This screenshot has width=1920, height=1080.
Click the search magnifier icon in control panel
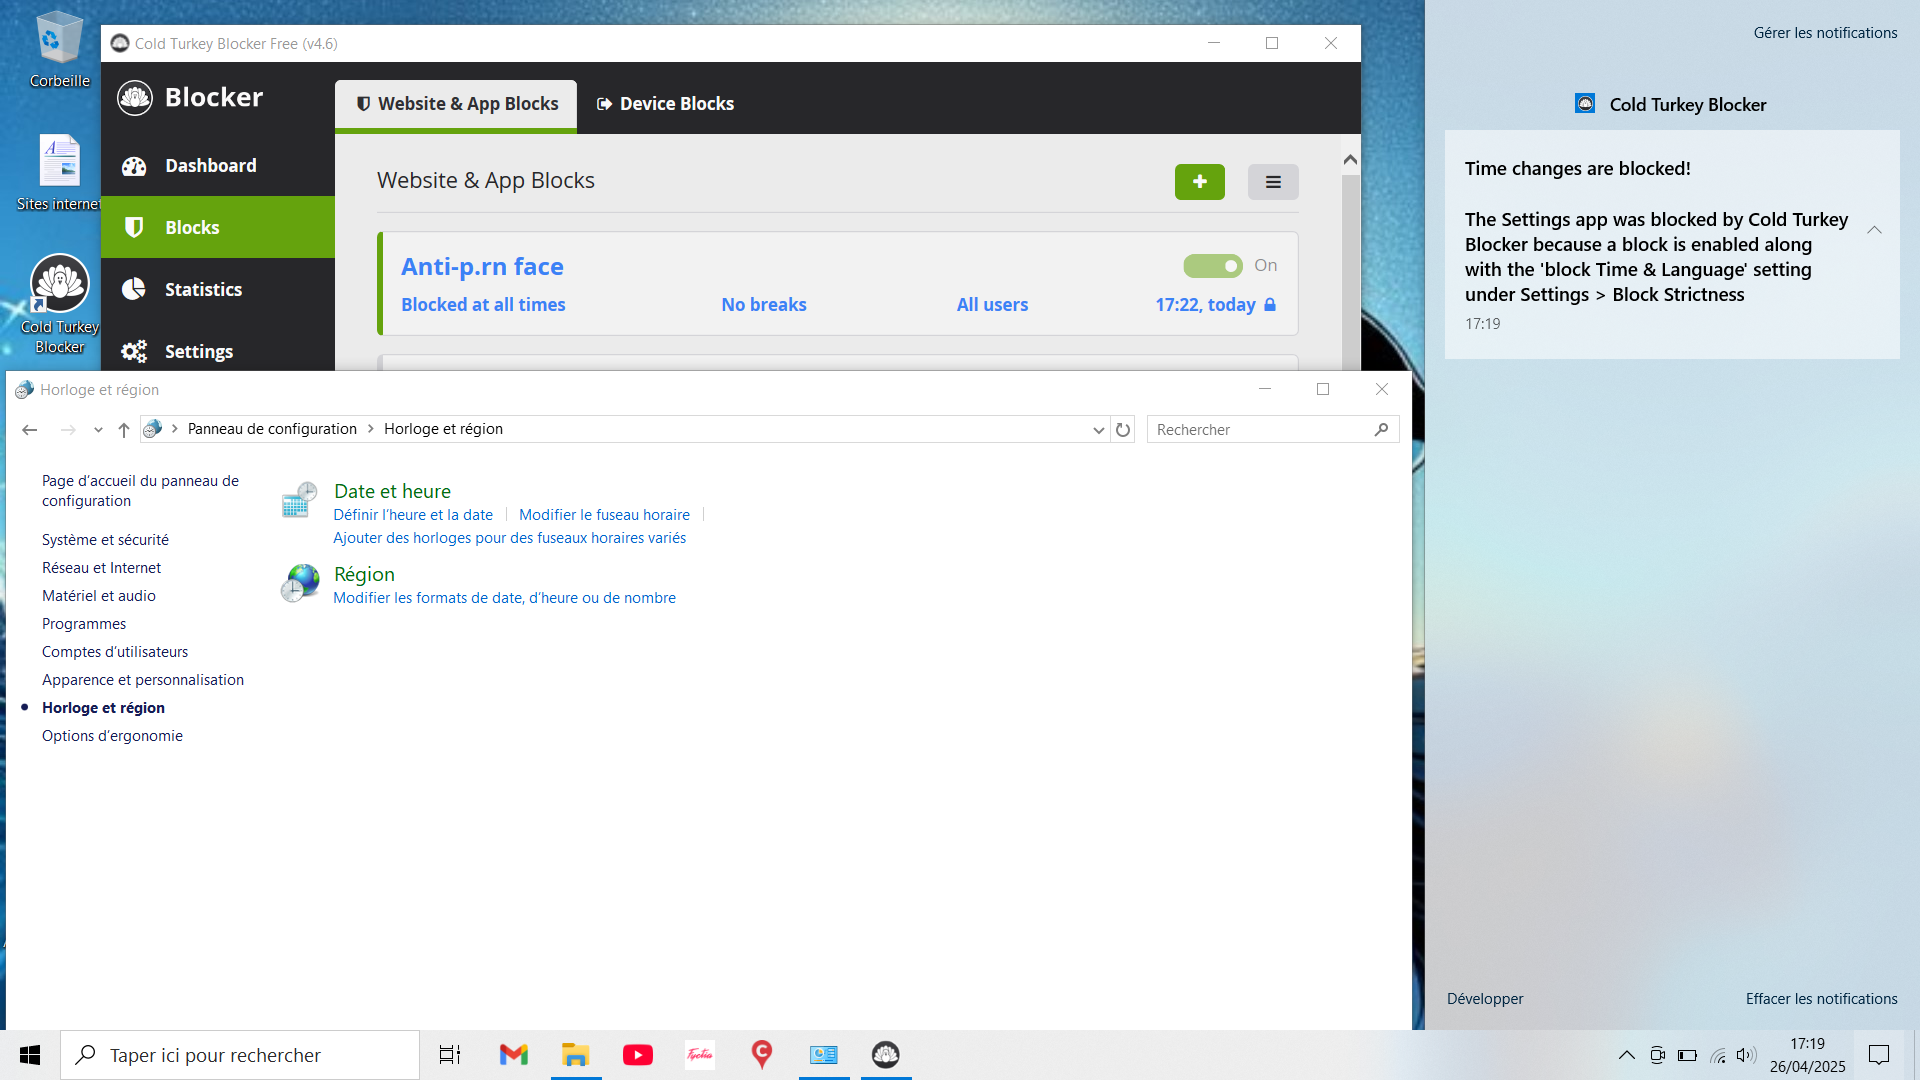[x=1382, y=430]
